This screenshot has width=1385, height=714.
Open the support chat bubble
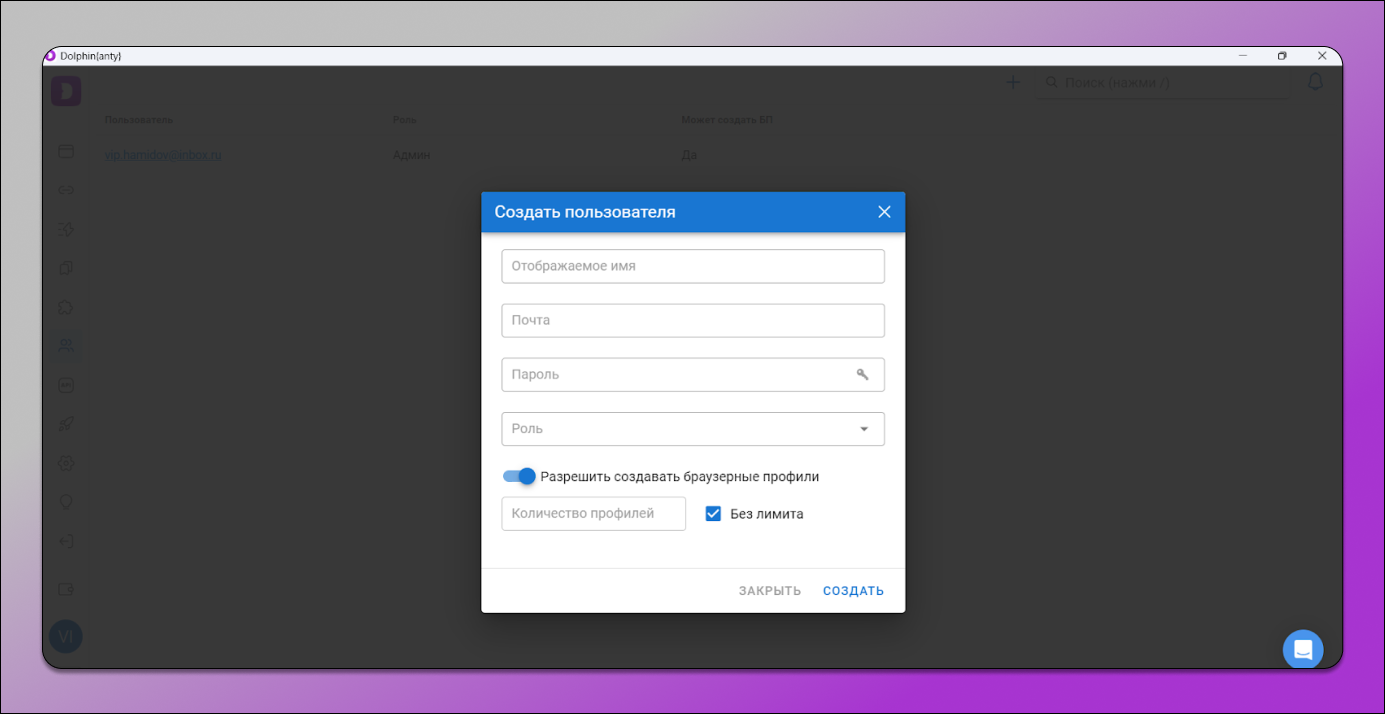(1302, 649)
